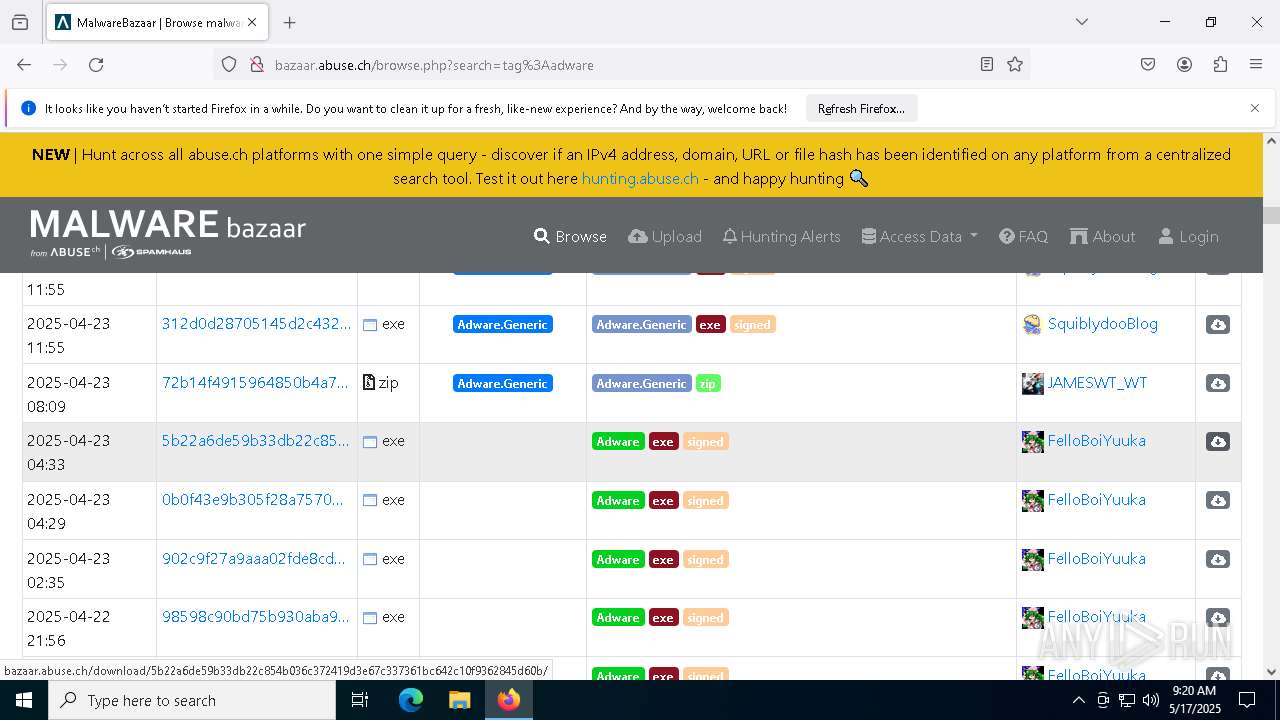1280x720 pixels.
Task: Click Refresh Firefox button
Action: (x=861, y=108)
